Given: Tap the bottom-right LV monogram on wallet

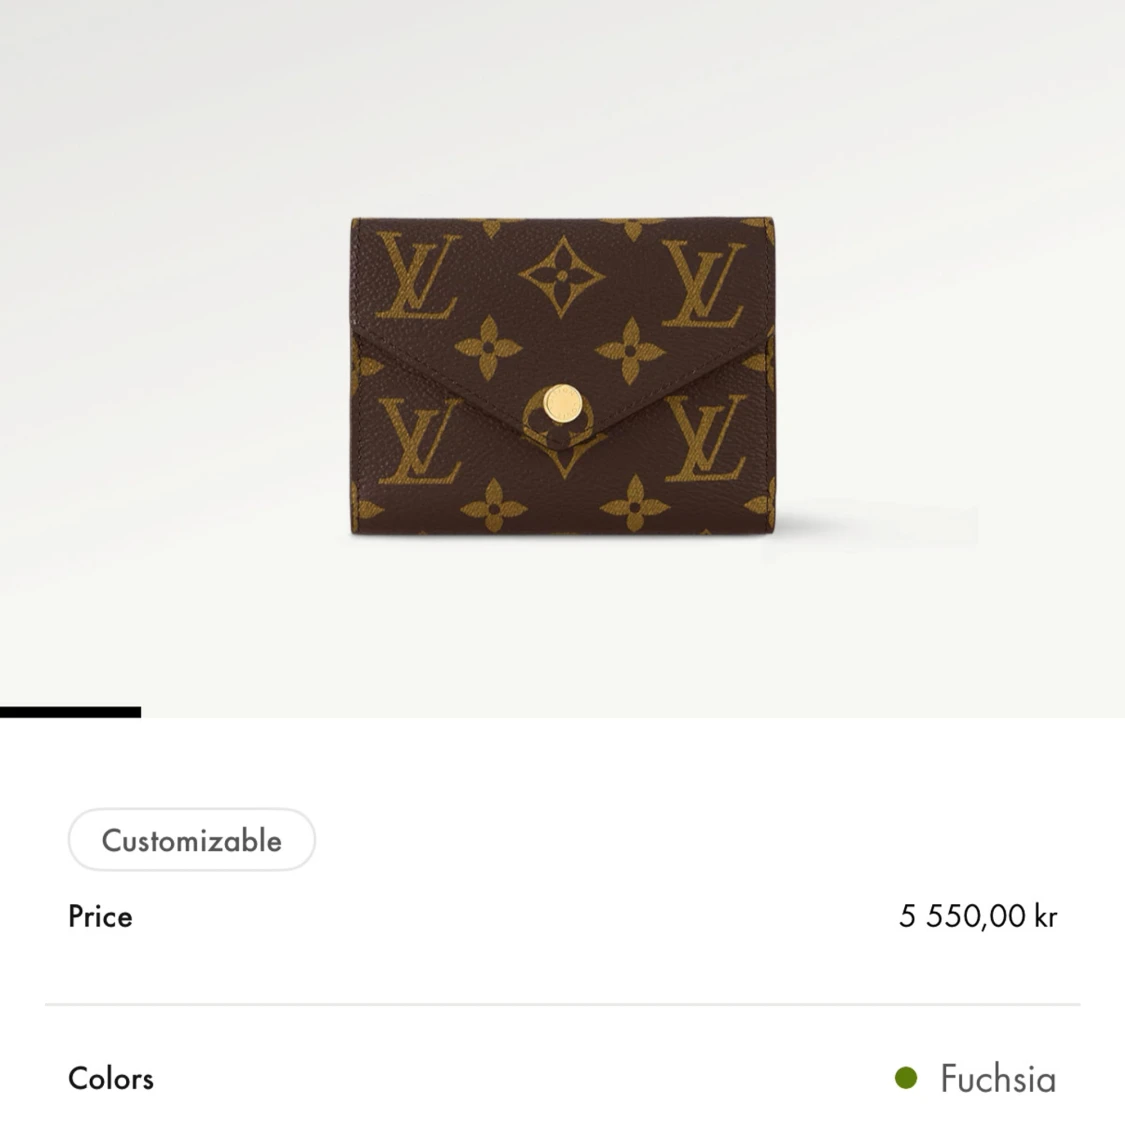Looking at the screenshot, I should coord(705,438).
